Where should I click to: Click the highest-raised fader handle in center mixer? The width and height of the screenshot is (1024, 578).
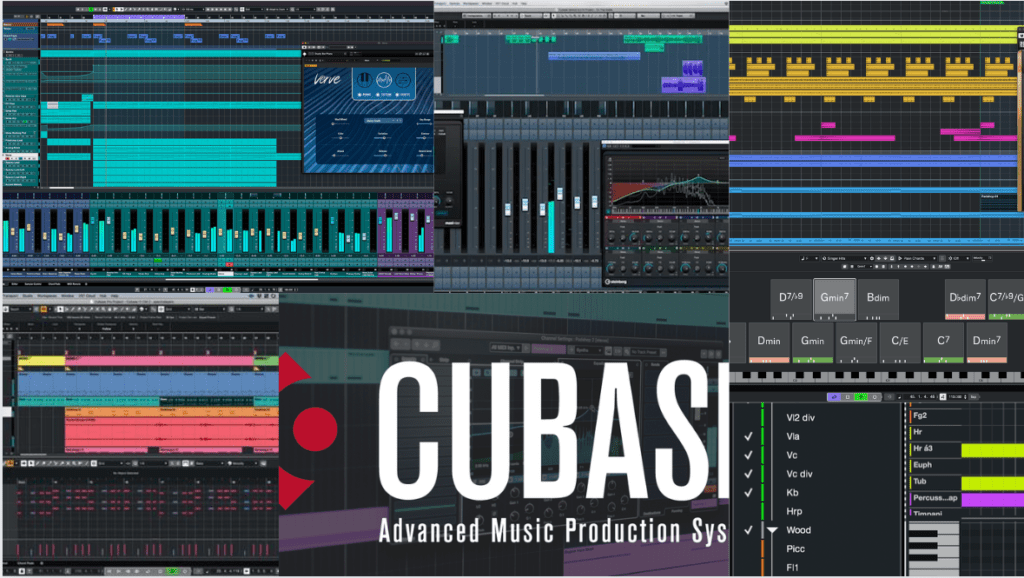point(560,193)
